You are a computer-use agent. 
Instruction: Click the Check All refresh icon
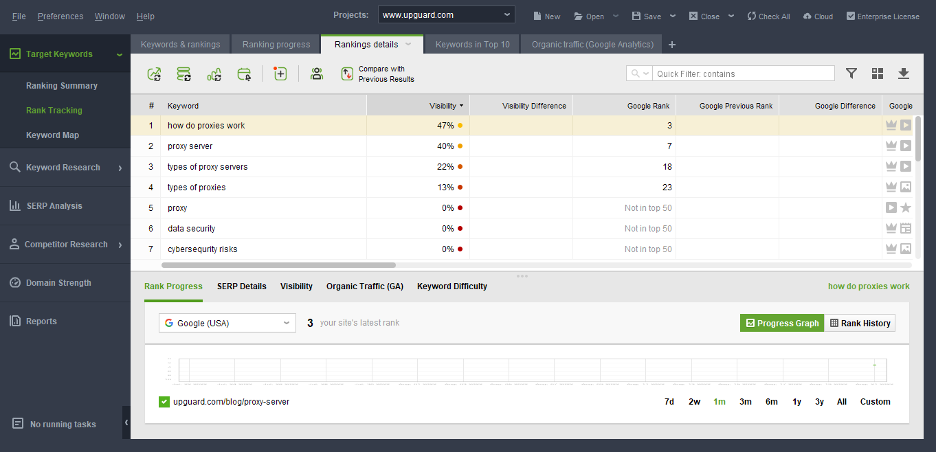[752, 16]
